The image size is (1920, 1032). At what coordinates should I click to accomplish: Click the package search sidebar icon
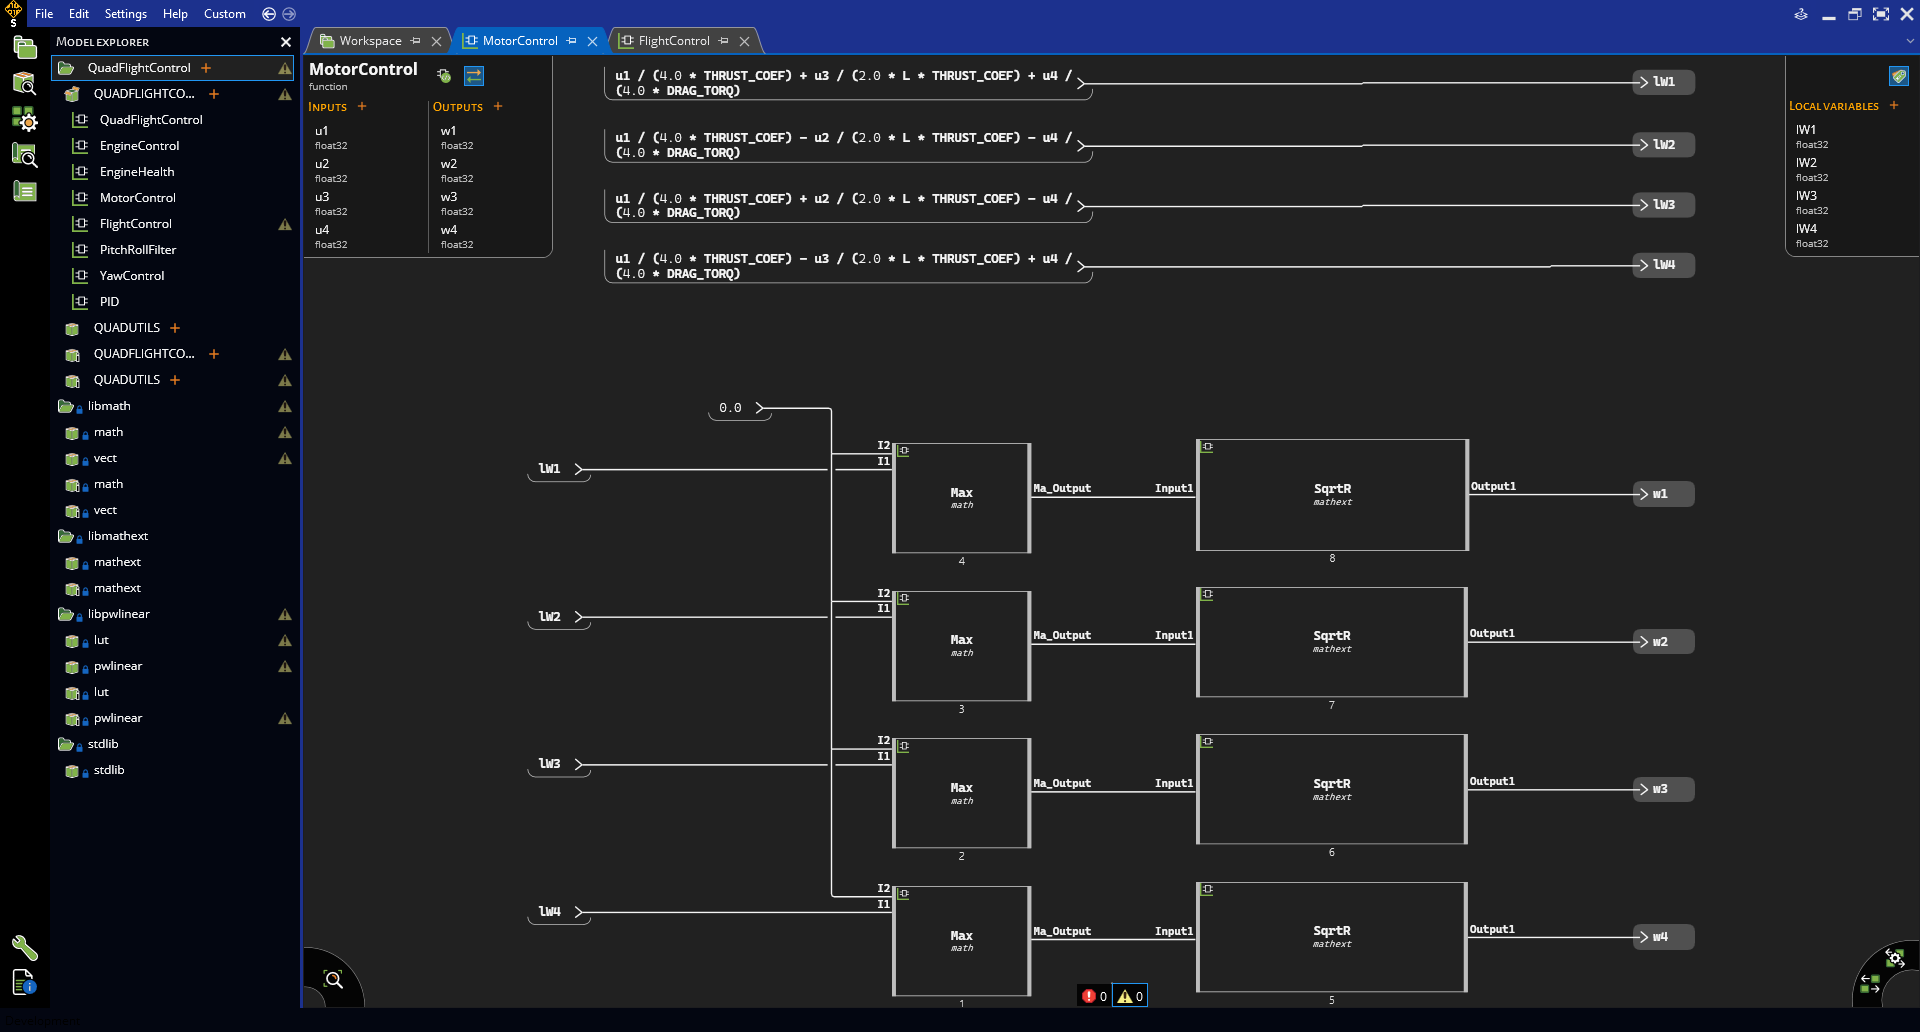tap(25, 83)
